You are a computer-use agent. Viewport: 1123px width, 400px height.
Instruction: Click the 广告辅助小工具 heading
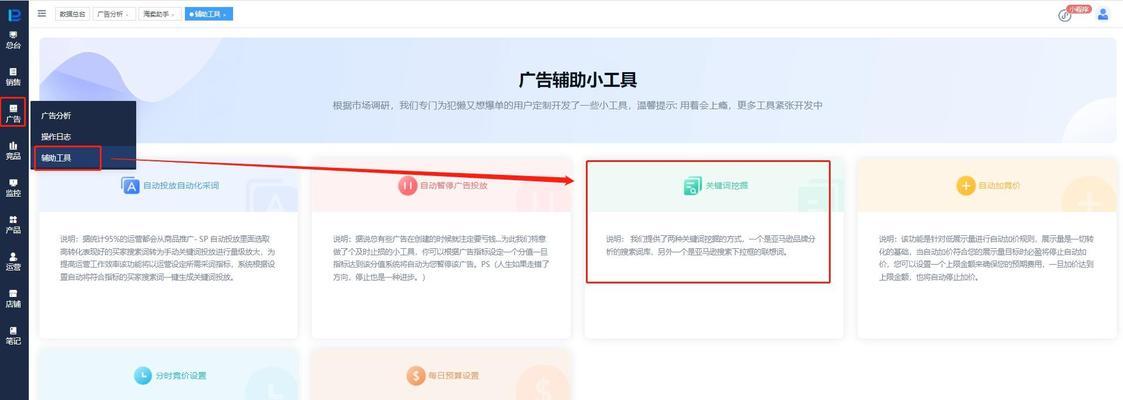point(578,79)
